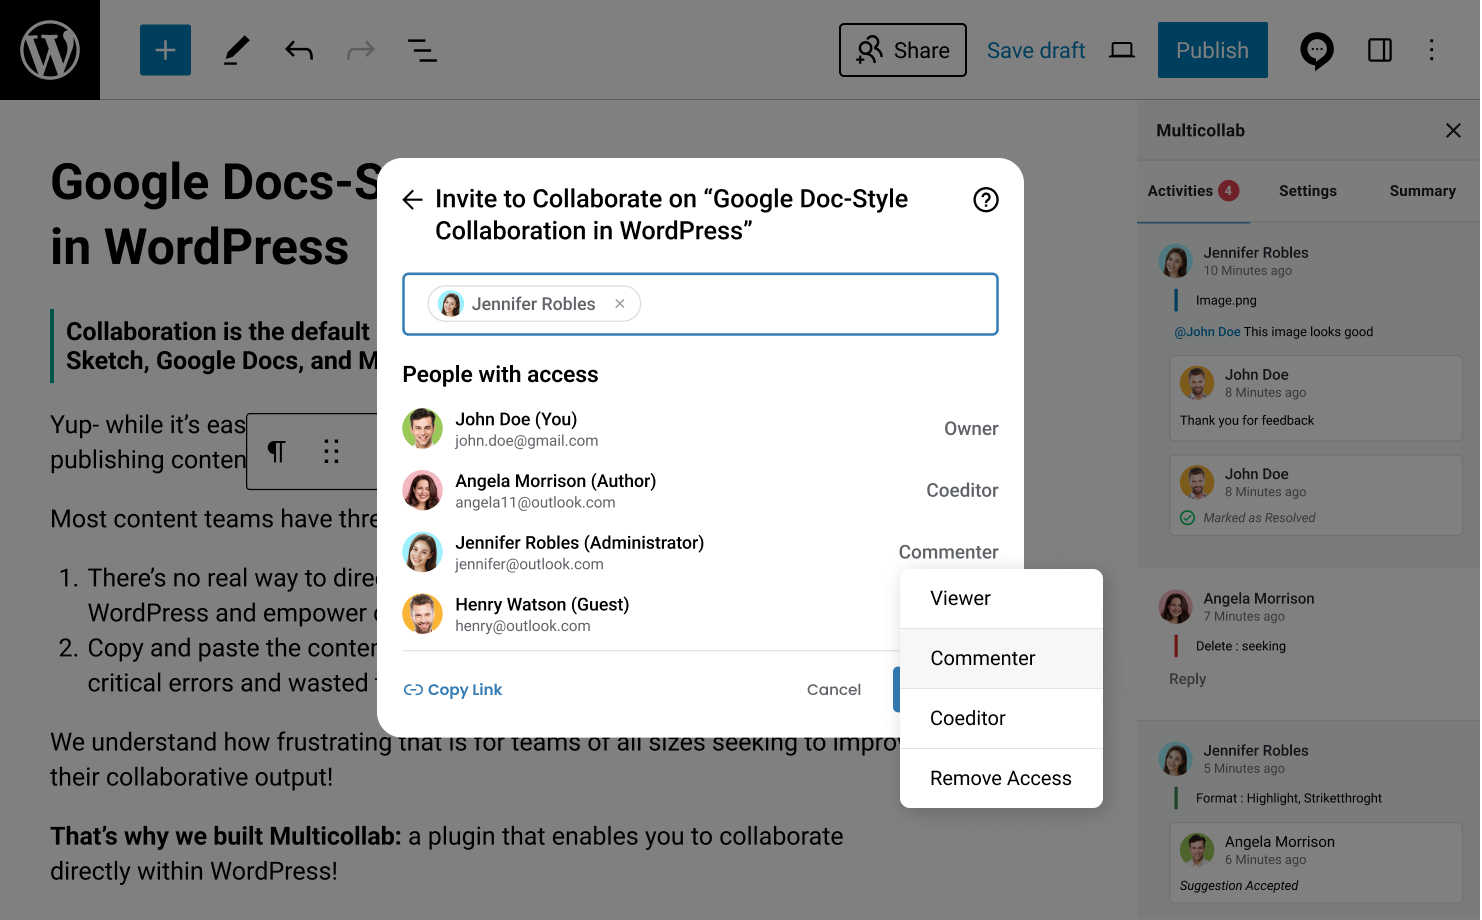The width and height of the screenshot is (1482, 920).
Task: Open Angela Morrison's Coeditor role dropdown
Action: pos(962,491)
